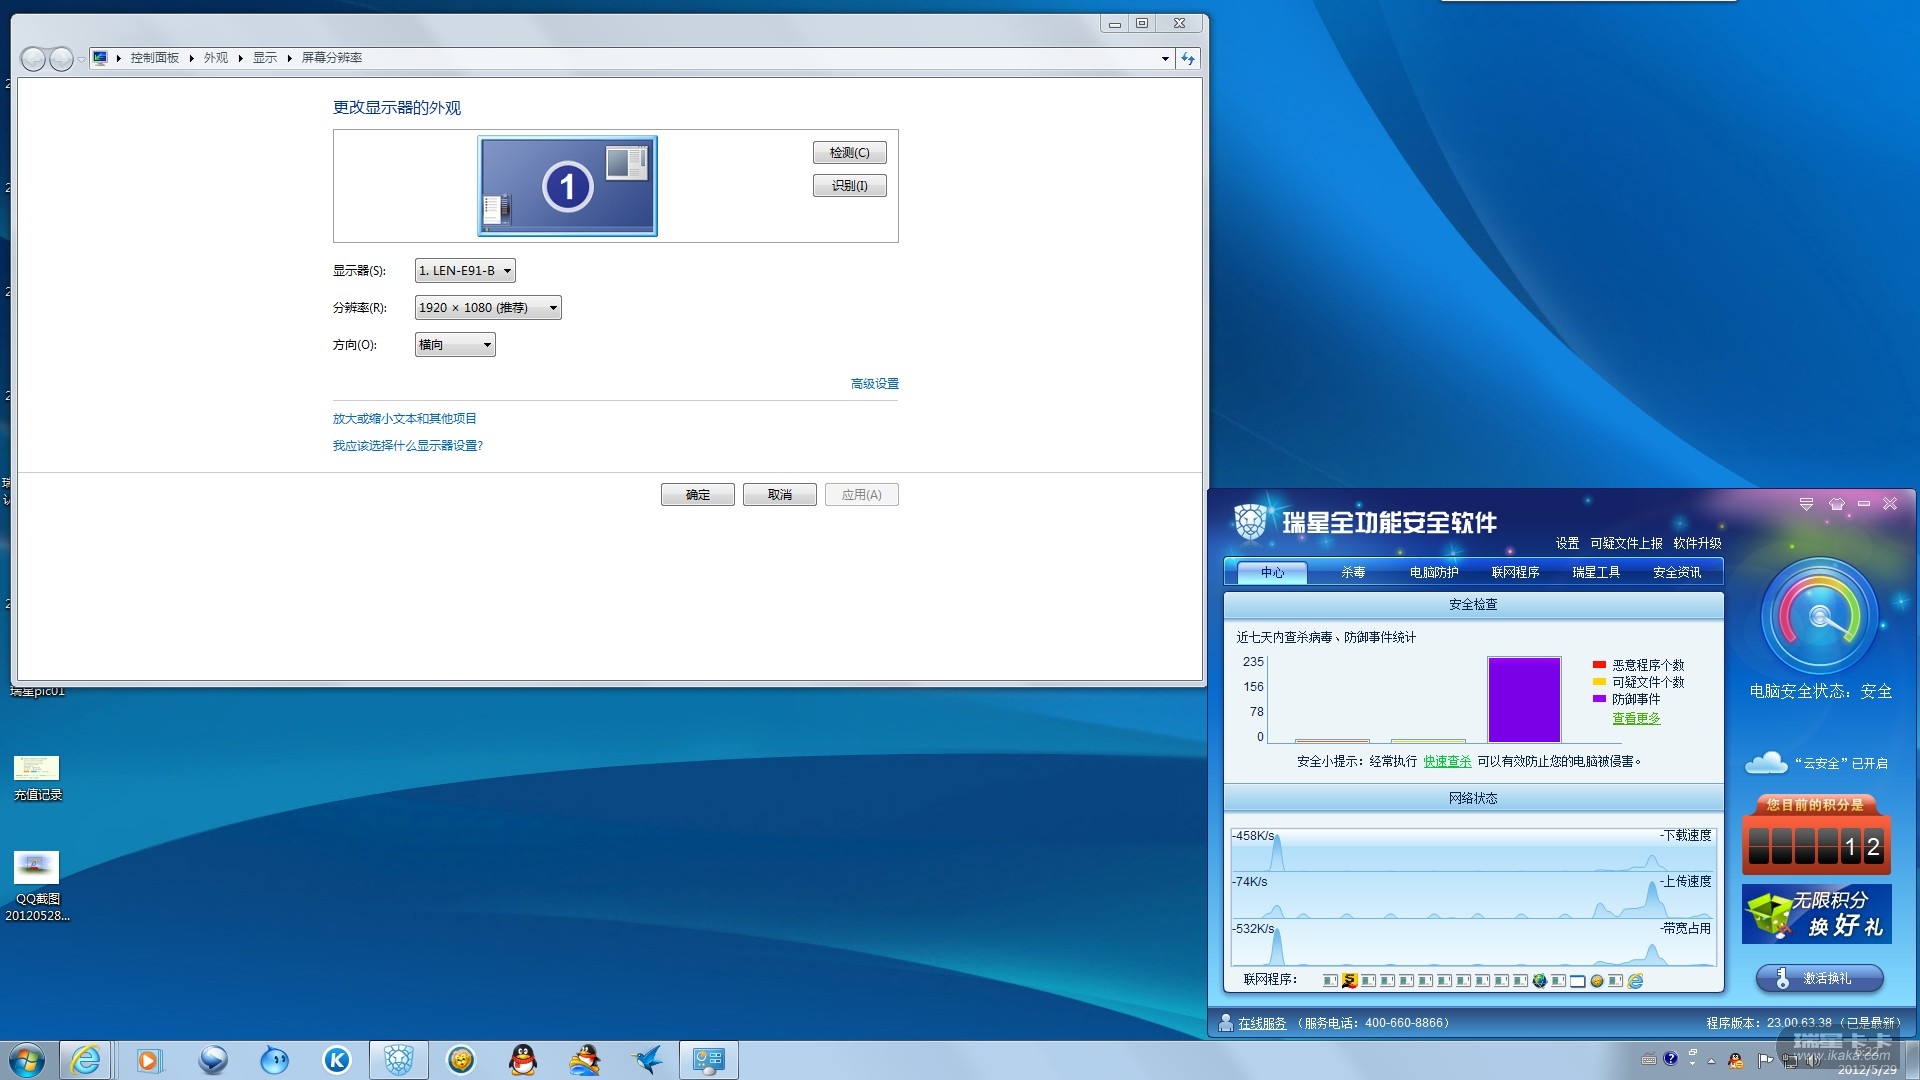Open the Rising lion shield taskbar icon
This screenshot has height=1080, width=1920.
[x=399, y=1060]
